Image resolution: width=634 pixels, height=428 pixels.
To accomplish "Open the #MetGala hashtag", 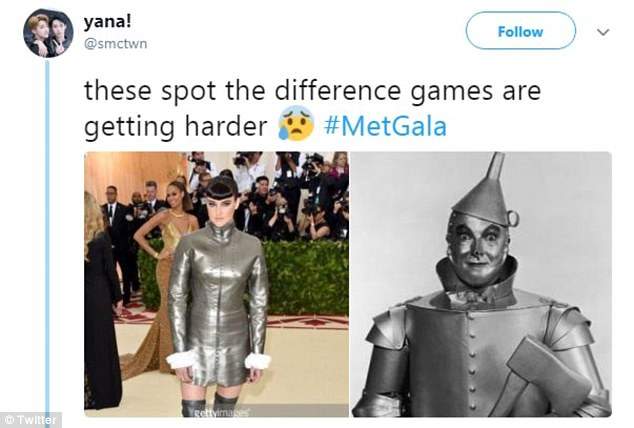I will tap(385, 126).
